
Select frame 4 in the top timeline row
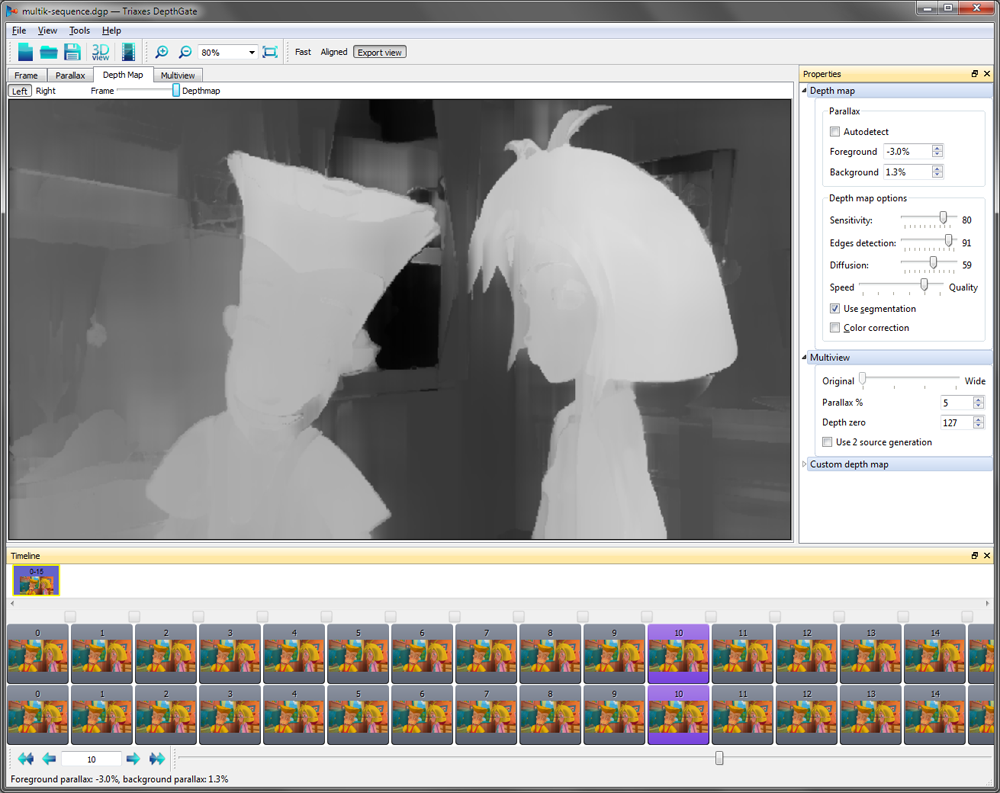pyautogui.click(x=294, y=653)
